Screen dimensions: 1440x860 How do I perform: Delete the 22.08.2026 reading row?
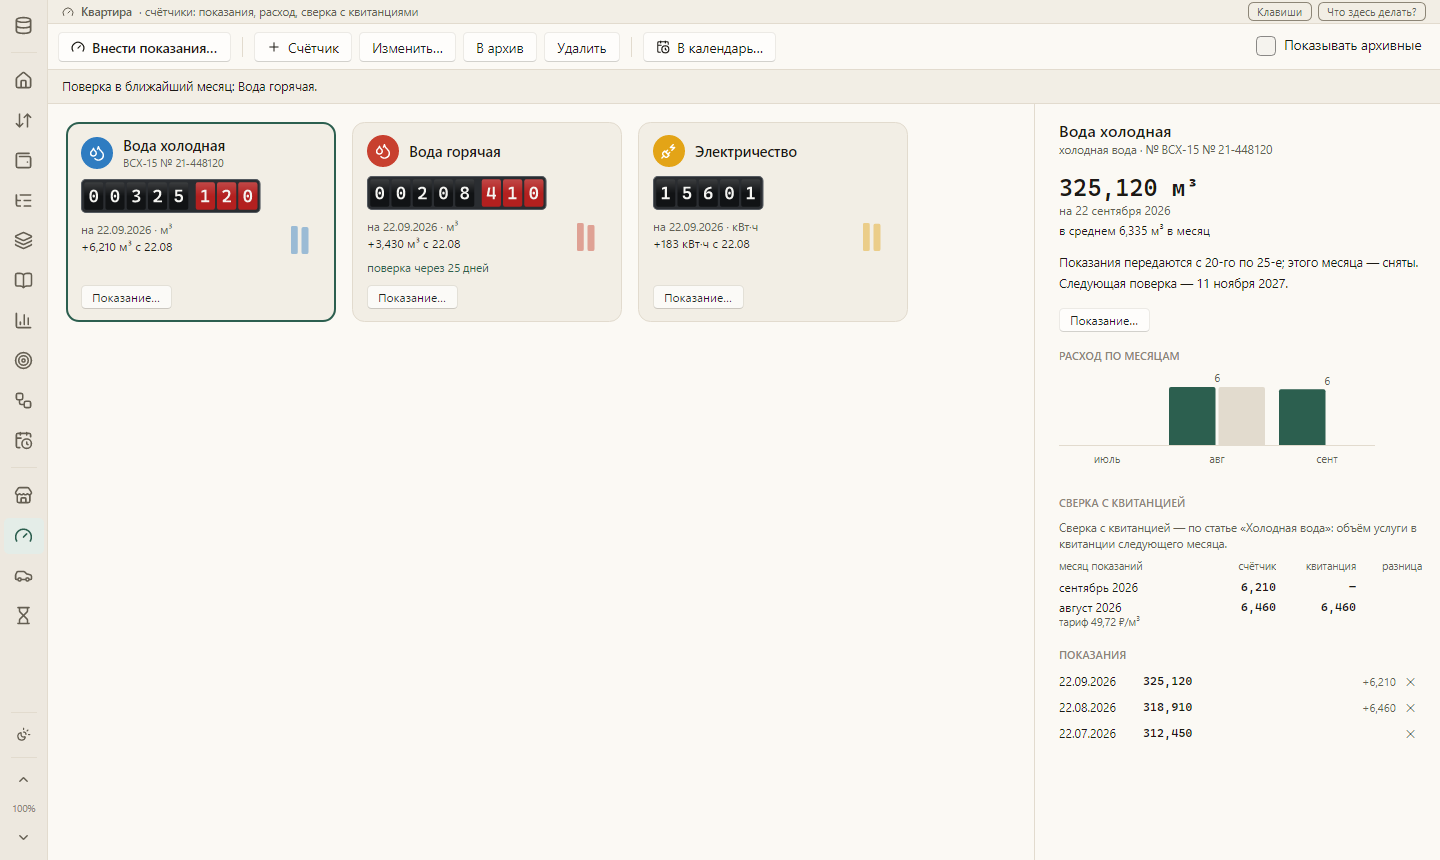tap(1411, 708)
